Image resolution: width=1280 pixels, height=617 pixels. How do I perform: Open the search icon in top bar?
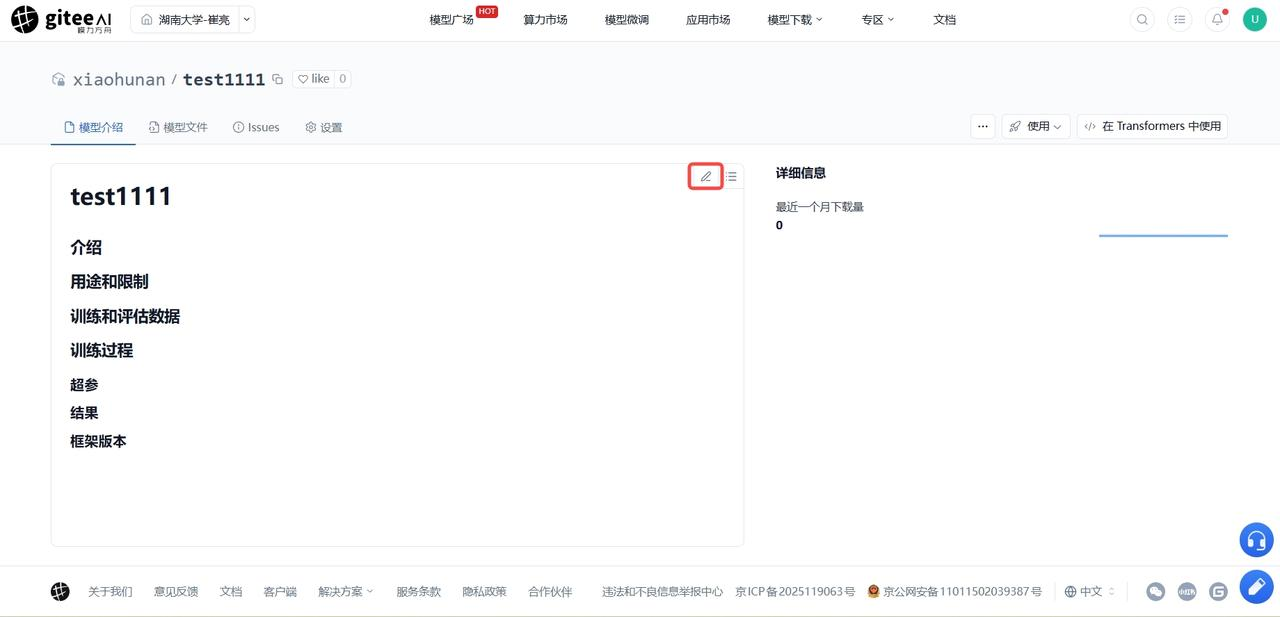[x=1142, y=19]
